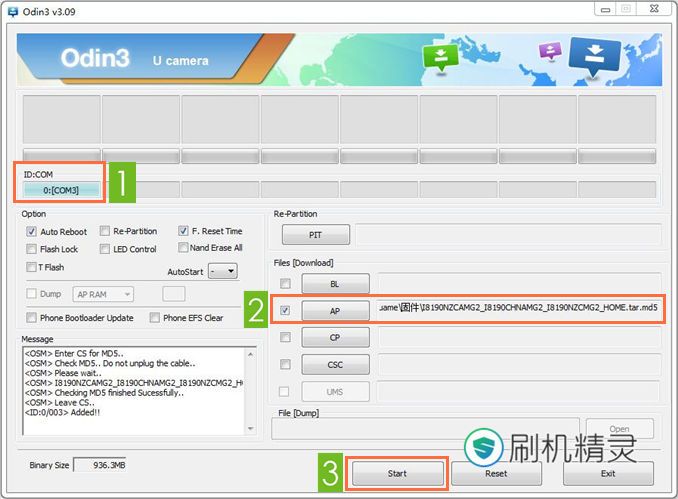Check Nand Erase All option
This screenshot has height=499, width=678.
pyautogui.click(x=183, y=247)
